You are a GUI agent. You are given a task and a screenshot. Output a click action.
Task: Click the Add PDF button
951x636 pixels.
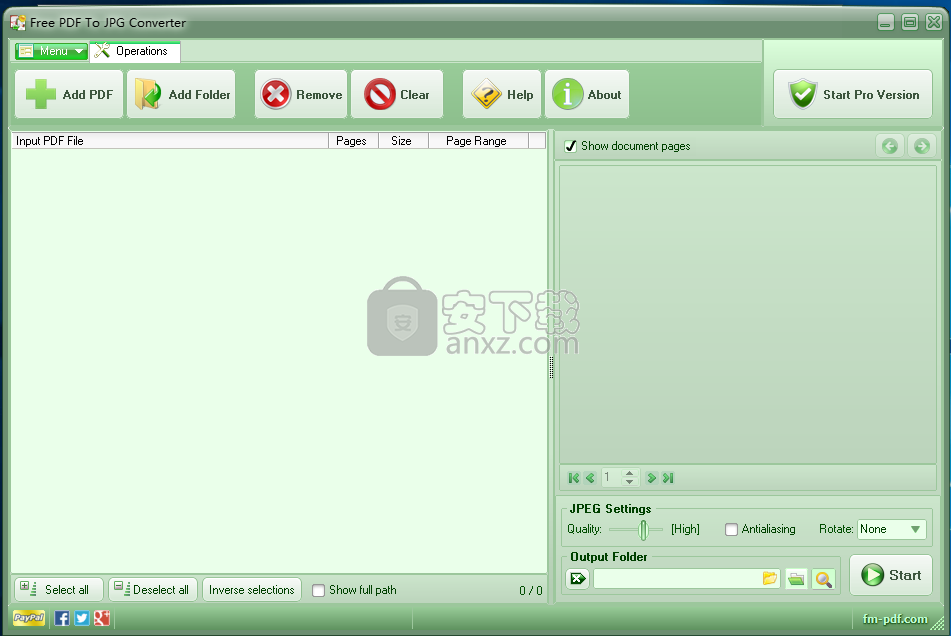[x=69, y=94]
